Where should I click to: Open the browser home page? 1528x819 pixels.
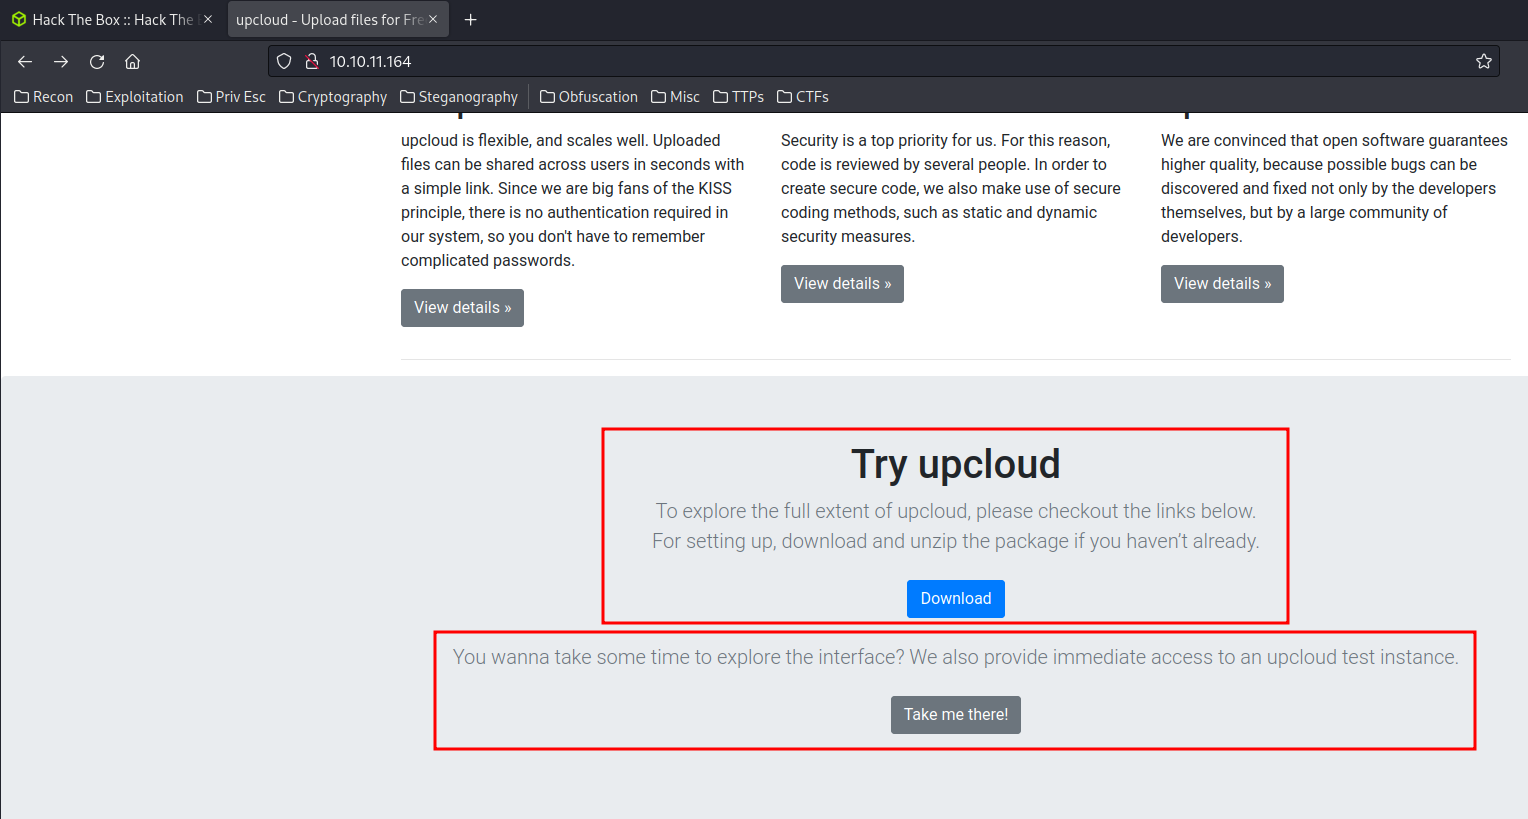pos(132,62)
